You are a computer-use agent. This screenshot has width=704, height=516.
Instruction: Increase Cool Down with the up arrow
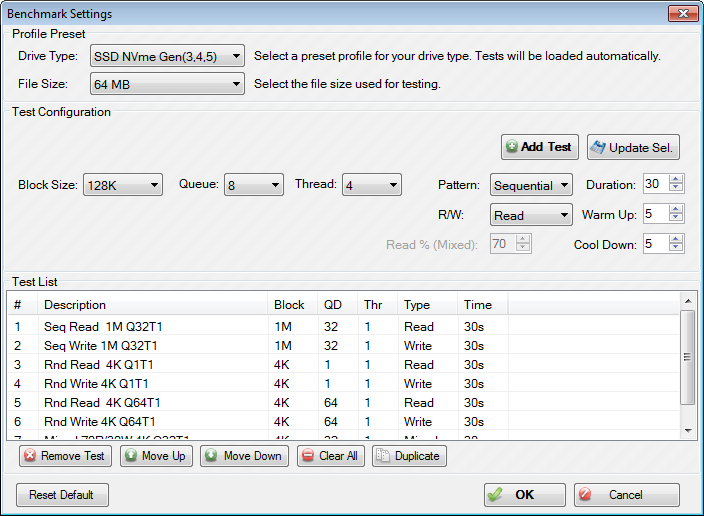tap(676, 239)
